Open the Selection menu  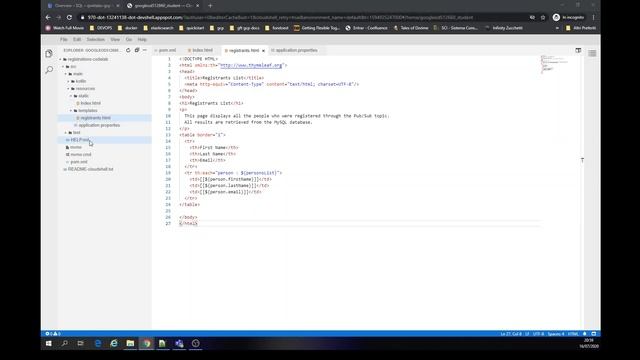pyautogui.click(x=96, y=40)
